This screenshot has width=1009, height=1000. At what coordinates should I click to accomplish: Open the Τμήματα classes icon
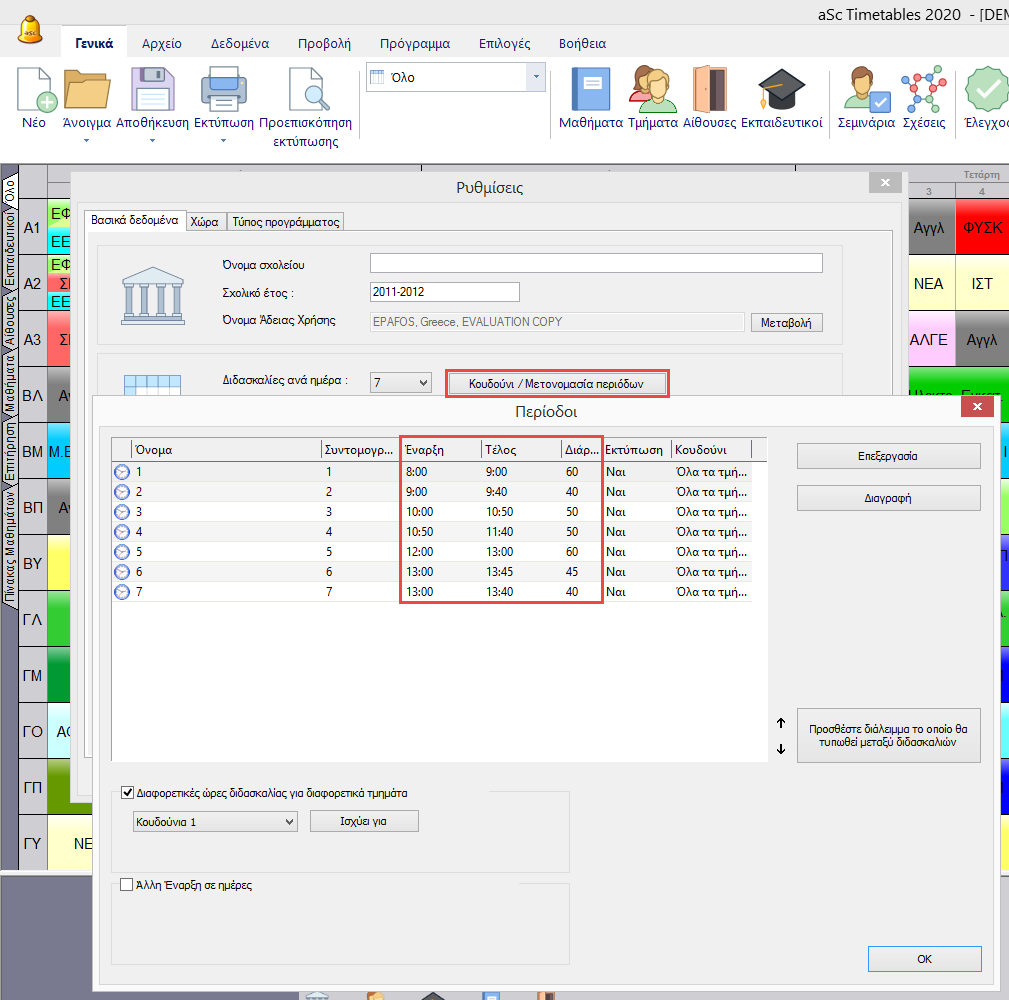(x=653, y=90)
